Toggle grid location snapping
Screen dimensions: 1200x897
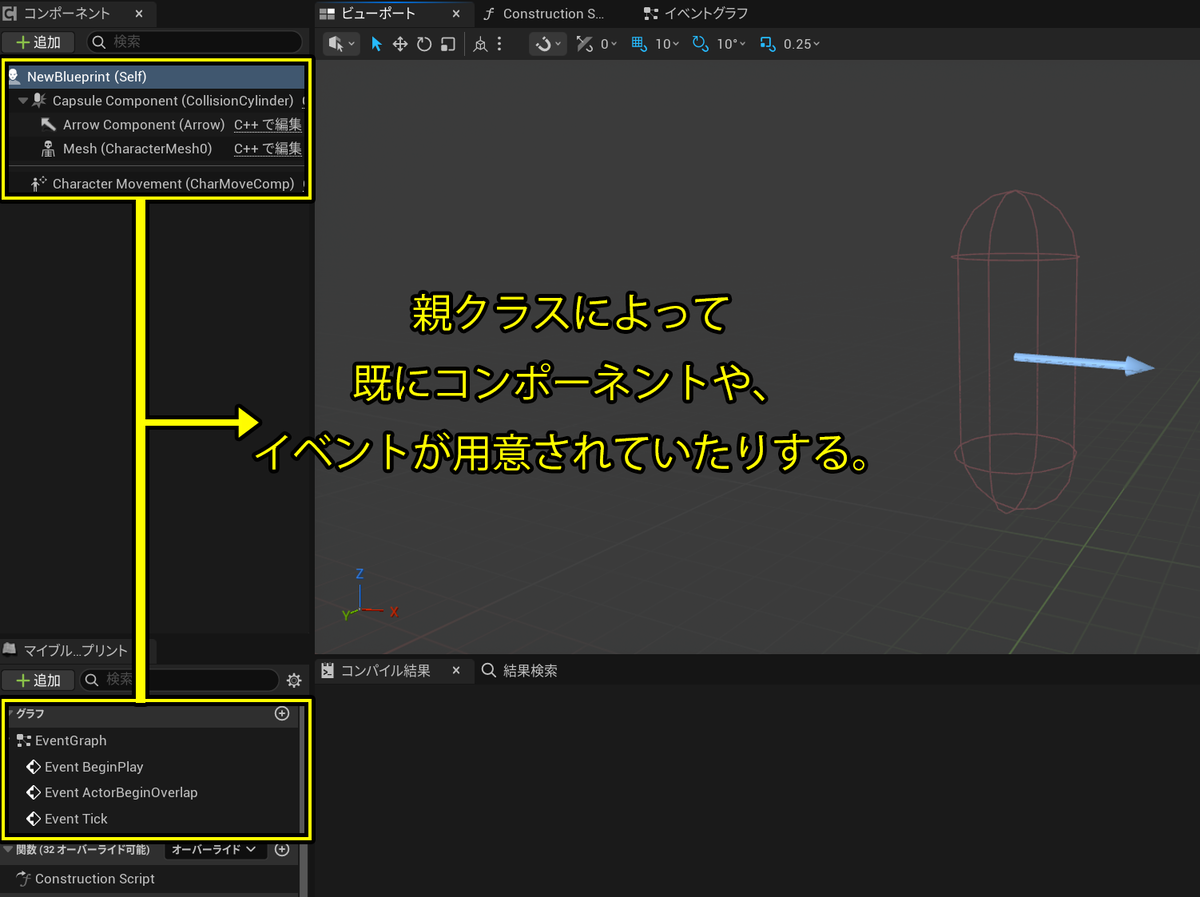[x=640, y=44]
